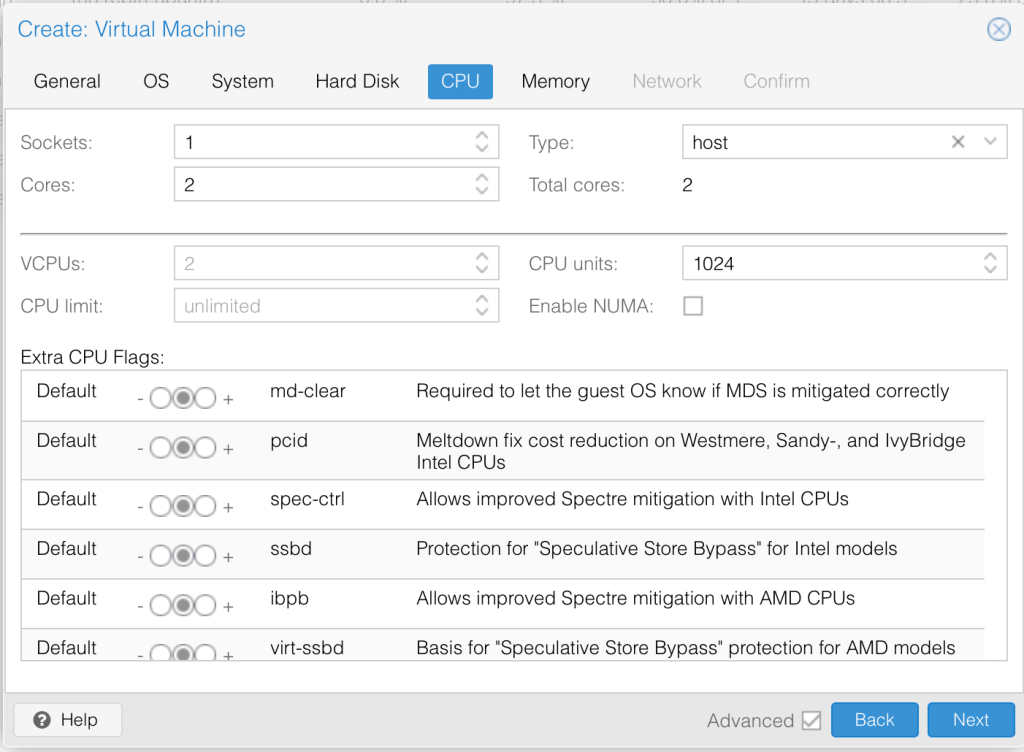Clear the CPU Type field with X icon

958,142
